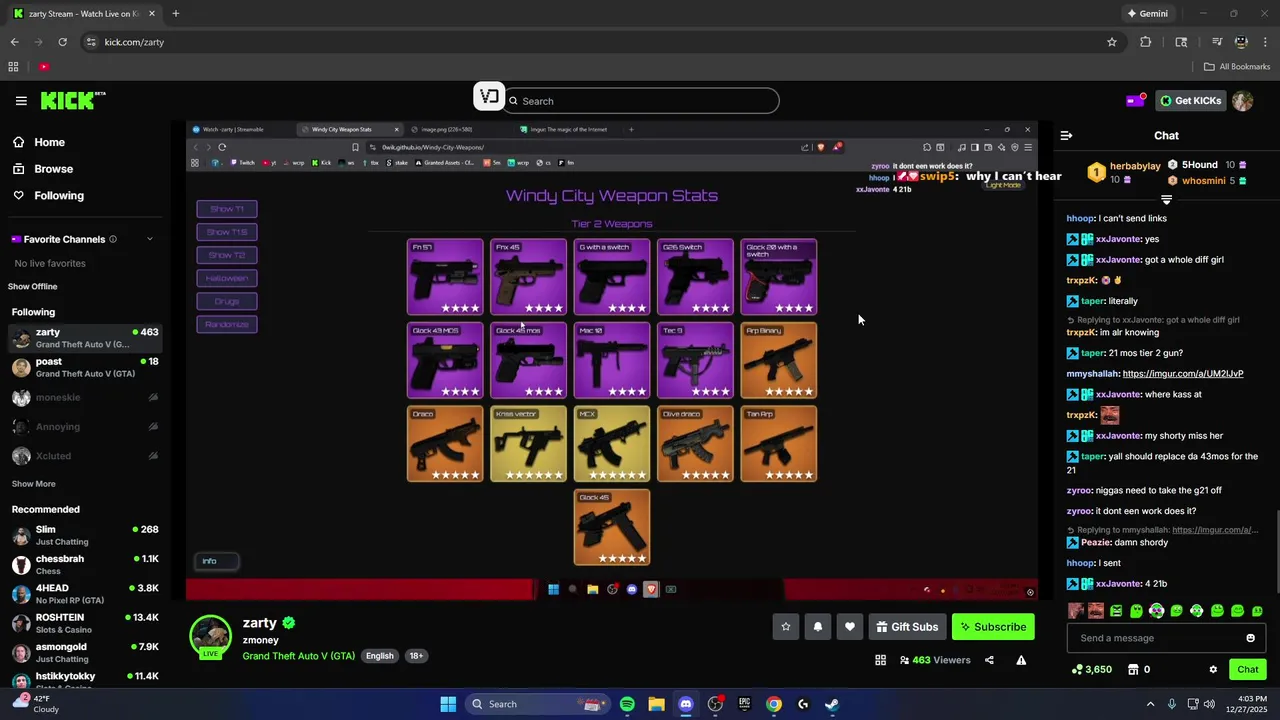Viewport: 1280px width, 720px height.
Task: Click the star favorite icon below stream
Action: point(786,627)
